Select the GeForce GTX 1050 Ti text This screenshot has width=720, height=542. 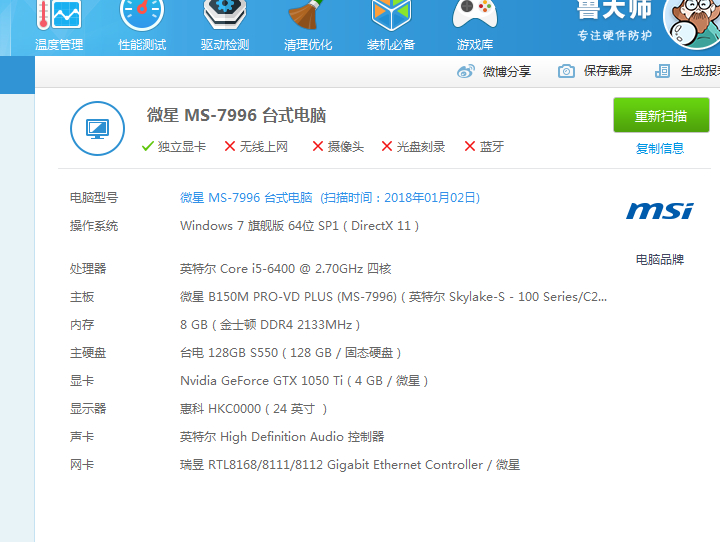(x=304, y=381)
